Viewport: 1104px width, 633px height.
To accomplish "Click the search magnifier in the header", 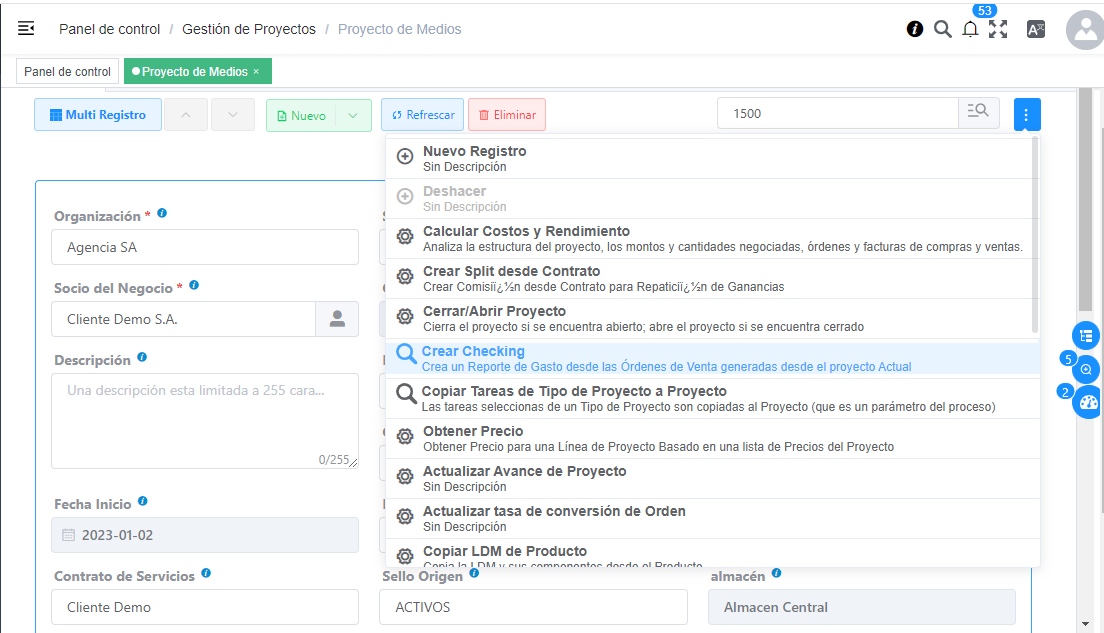I will [x=942, y=29].
